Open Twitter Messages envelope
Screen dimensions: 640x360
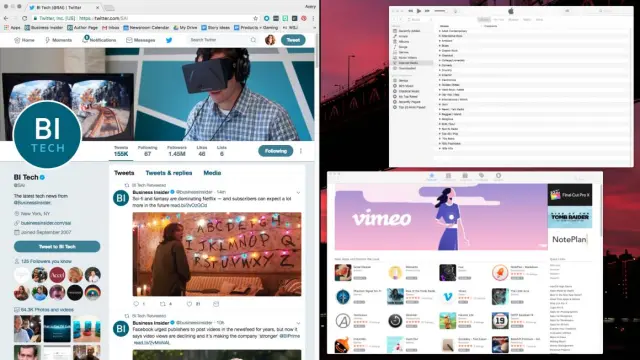[x=140, y=40]
